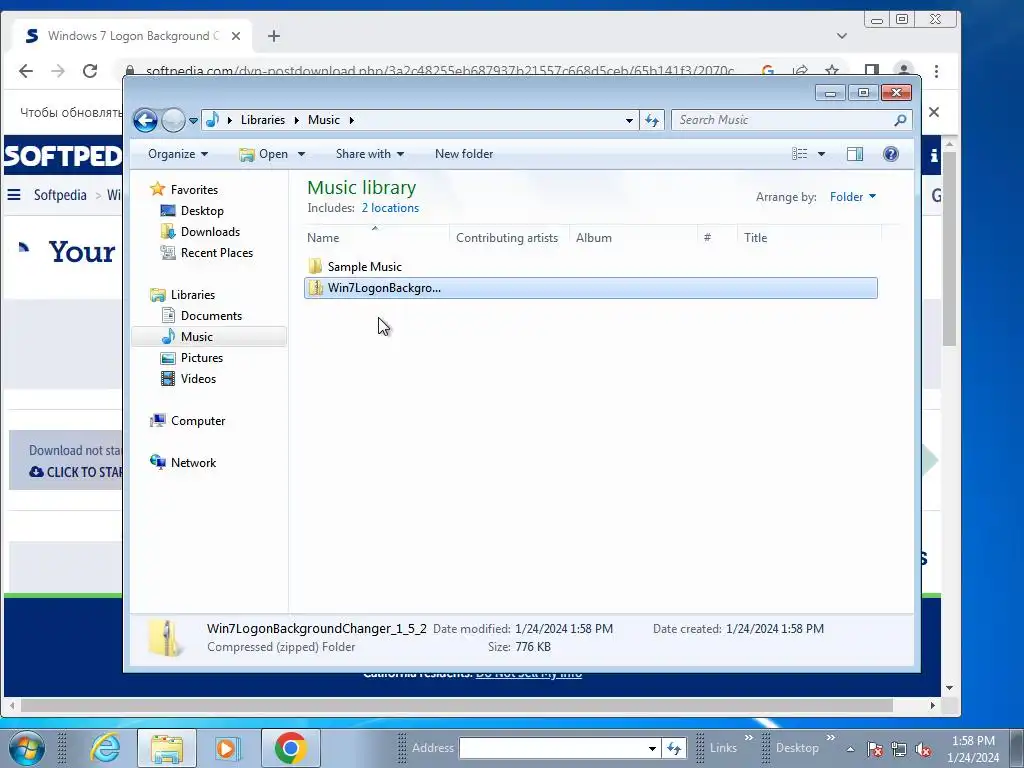Screen dimensions: 1024x768
Task: Open the address bar history dropdown
Action: (x=629, y=120)
